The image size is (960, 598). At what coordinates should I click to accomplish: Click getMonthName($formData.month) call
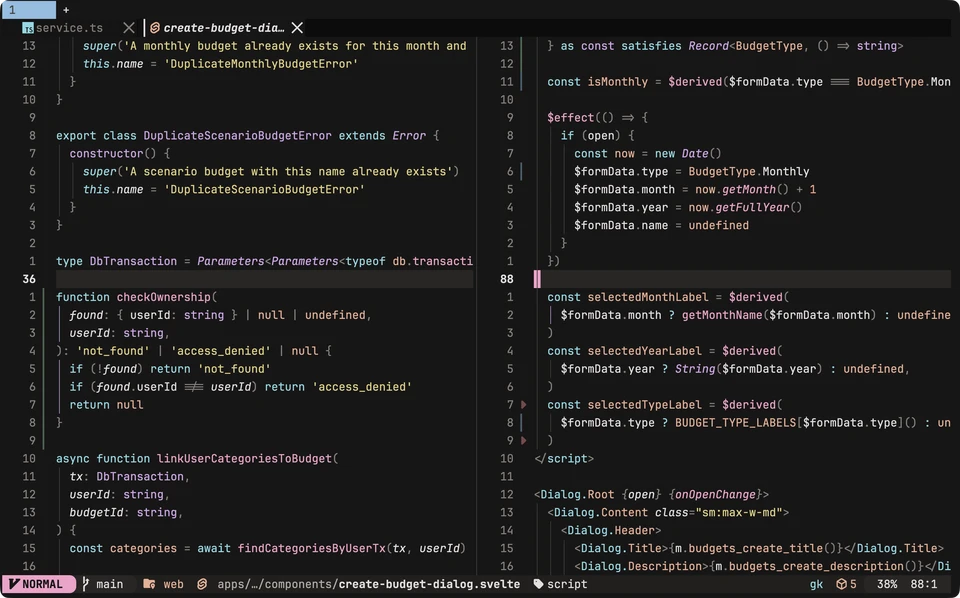(x=779, y=315)
